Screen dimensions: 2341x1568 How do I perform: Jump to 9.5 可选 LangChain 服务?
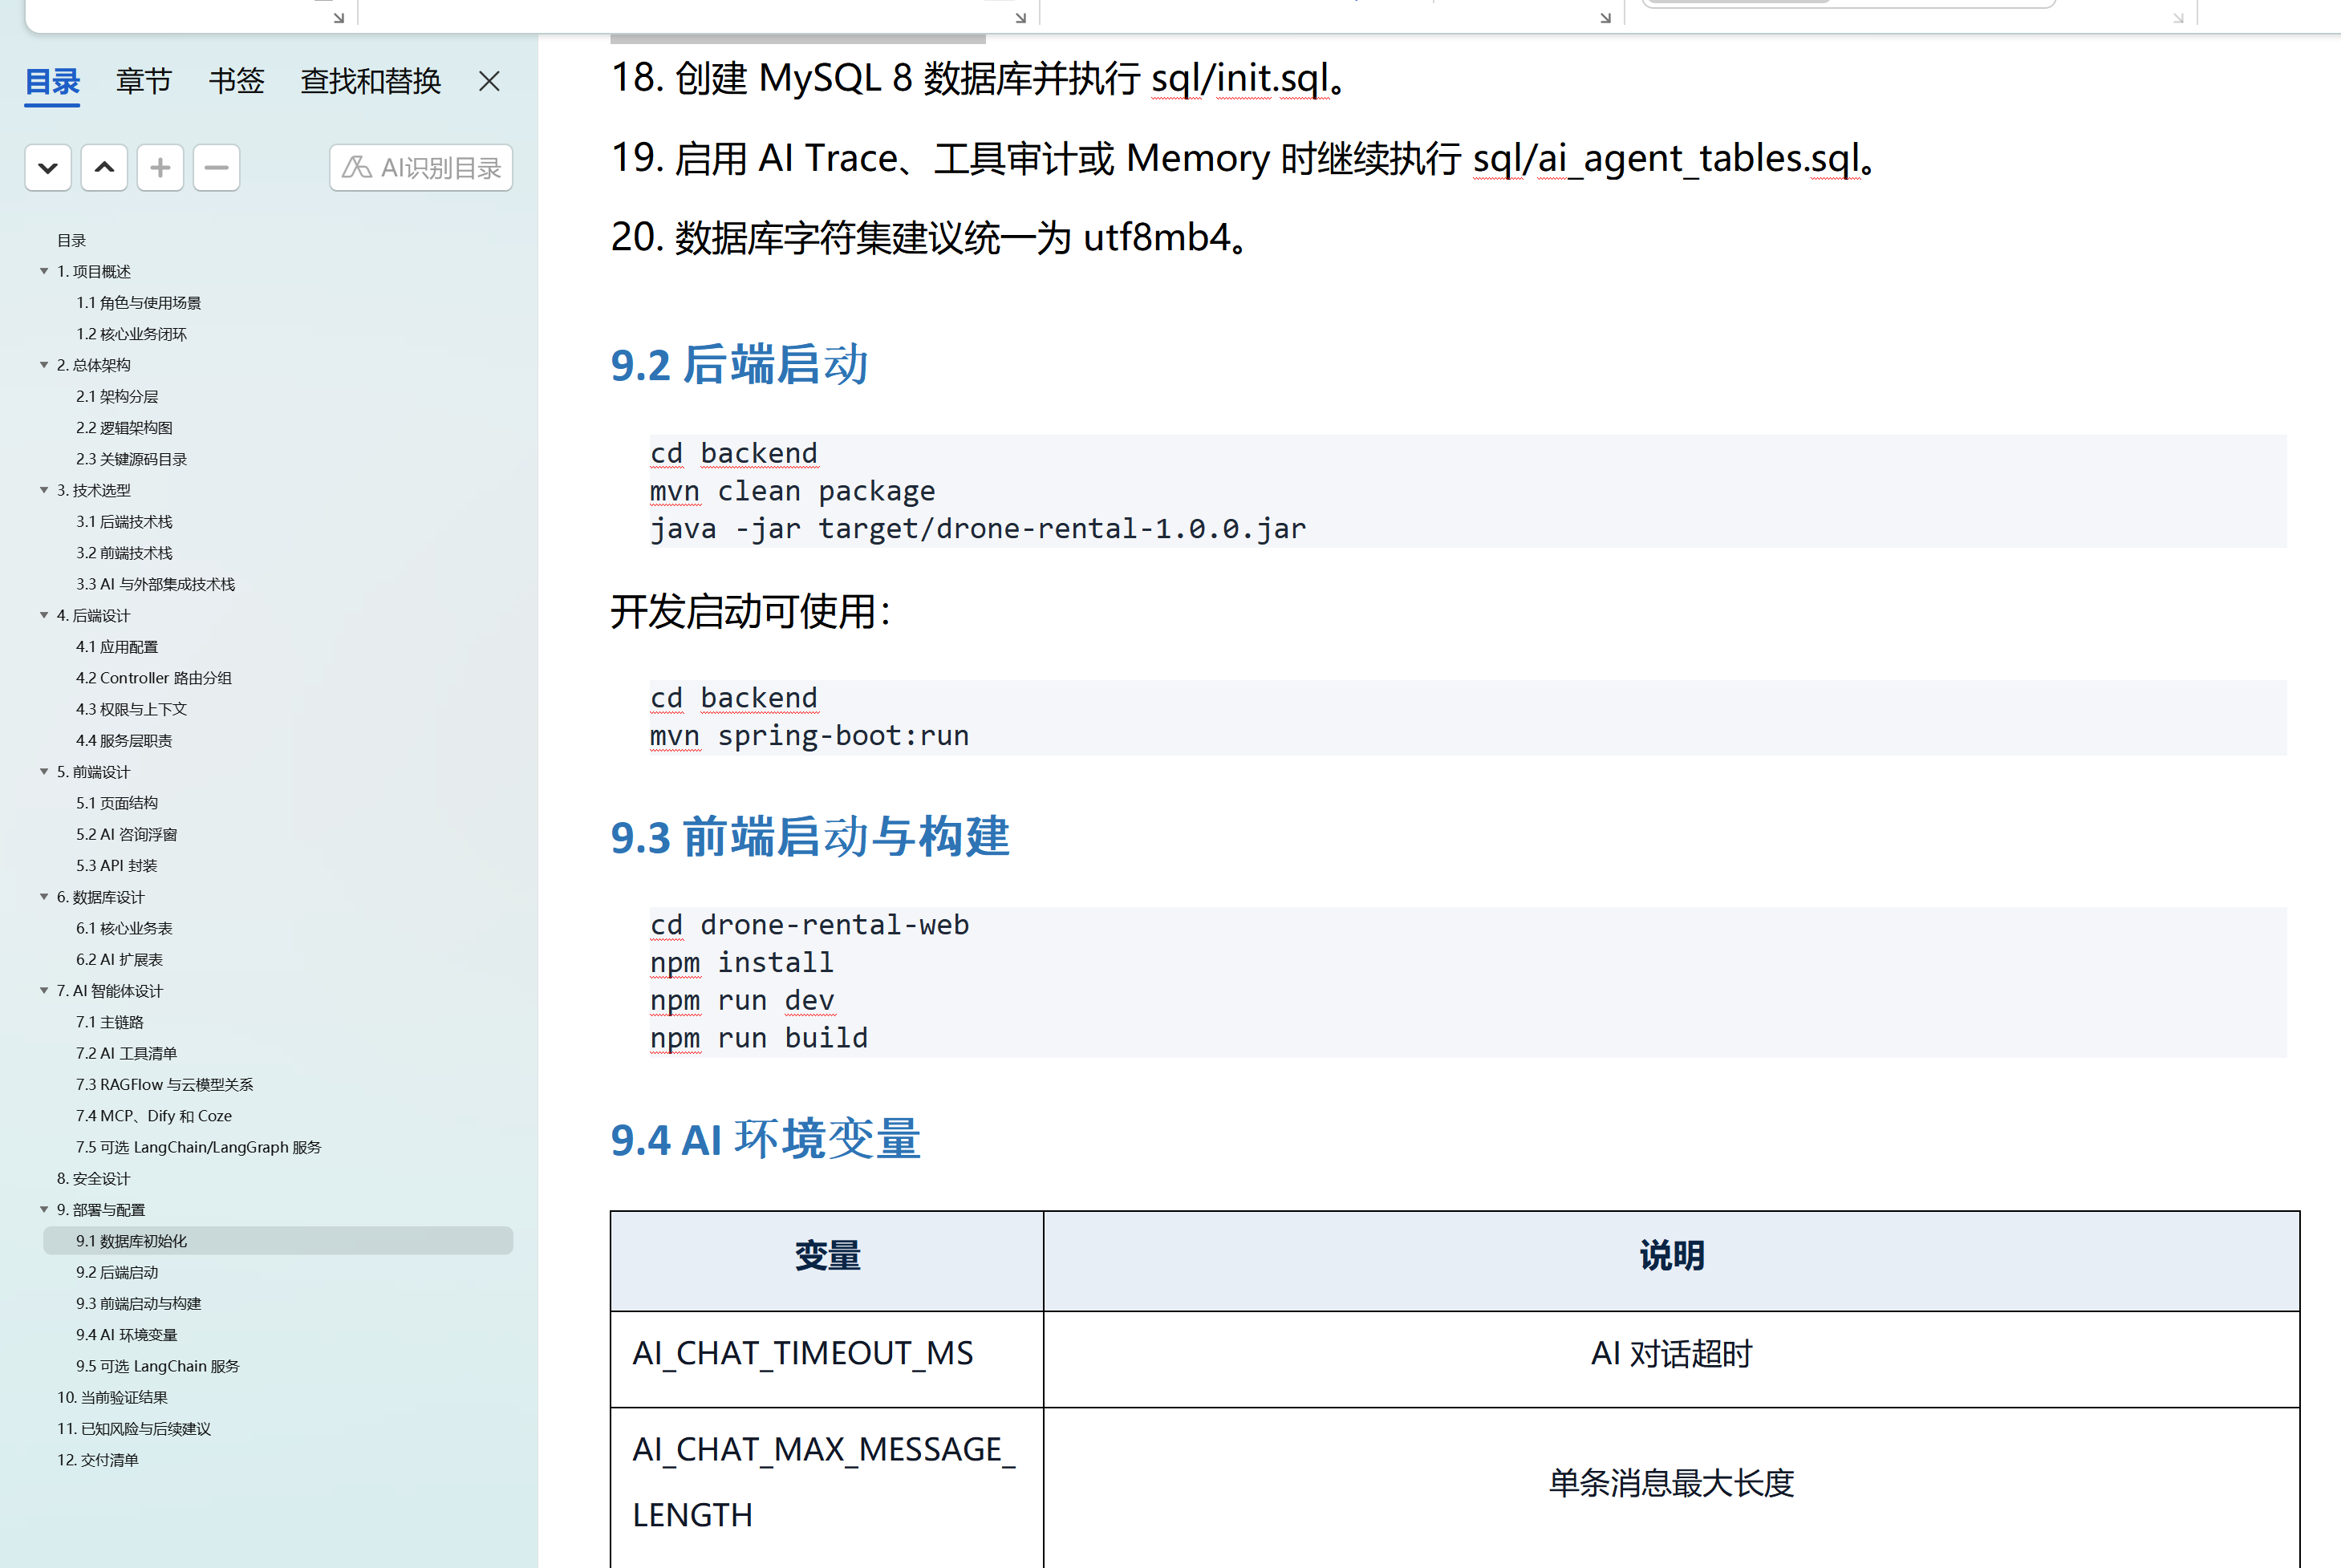click(157, 1366)
